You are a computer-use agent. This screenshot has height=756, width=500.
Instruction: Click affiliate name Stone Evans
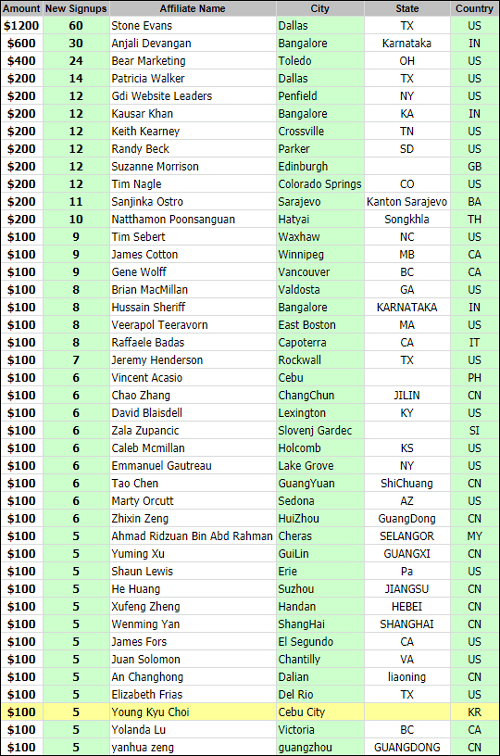[x=142, y=26]
